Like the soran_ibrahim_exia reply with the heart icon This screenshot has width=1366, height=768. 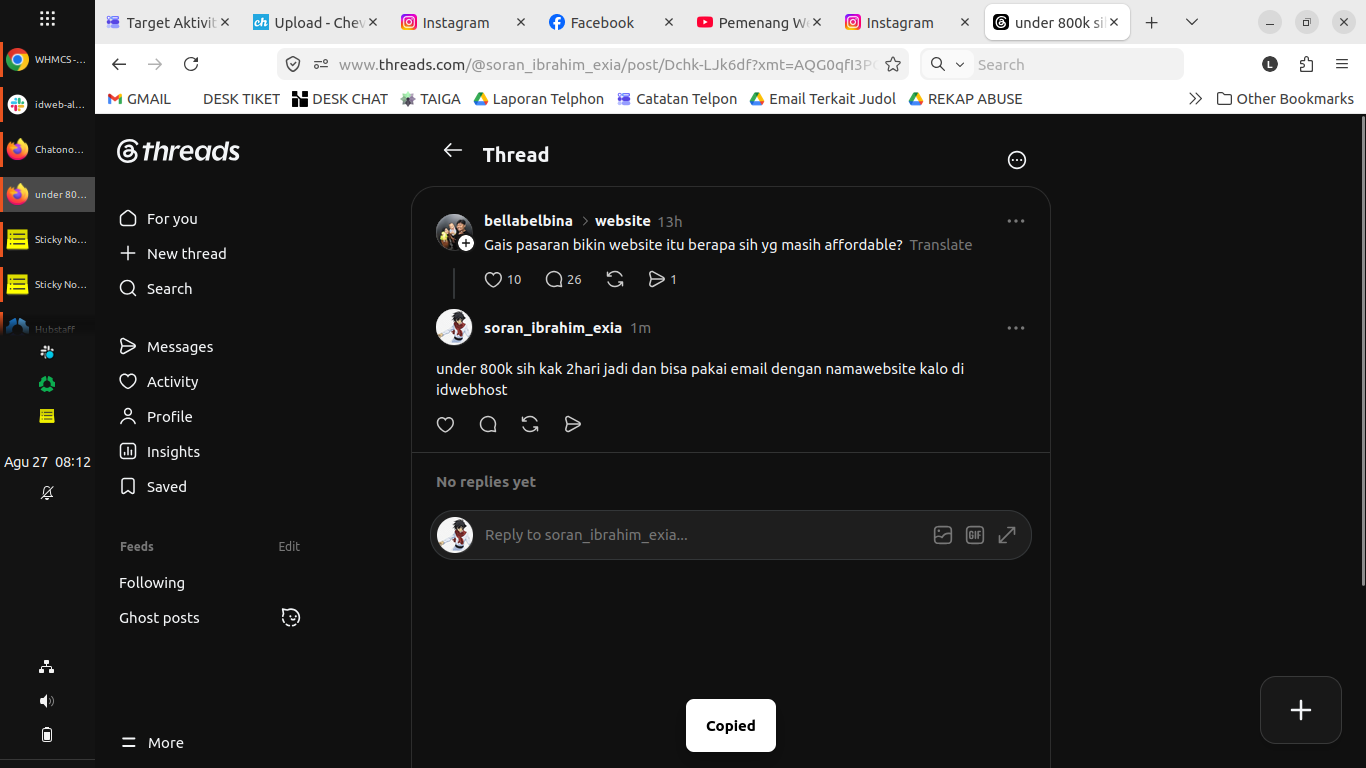click(446, 425)
